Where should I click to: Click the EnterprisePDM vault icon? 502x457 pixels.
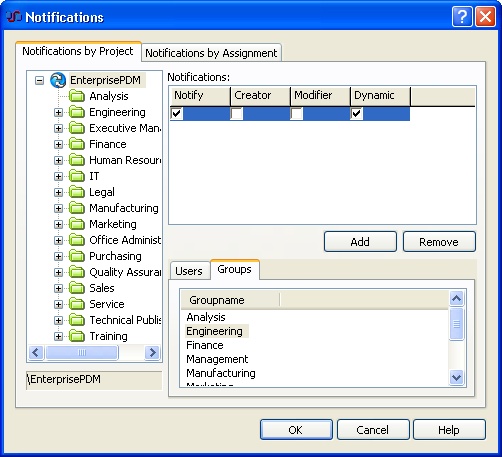tap(58, 80)
